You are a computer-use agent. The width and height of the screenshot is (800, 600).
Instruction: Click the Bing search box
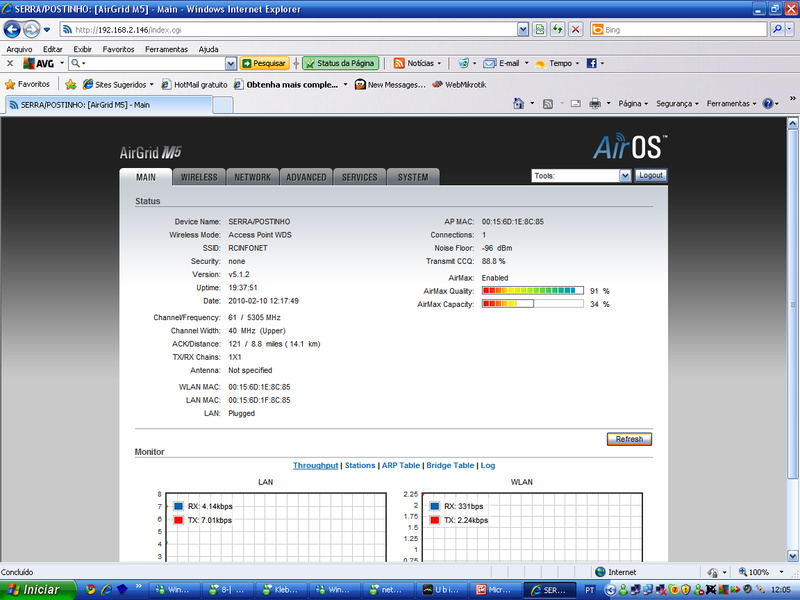(679, 30)
